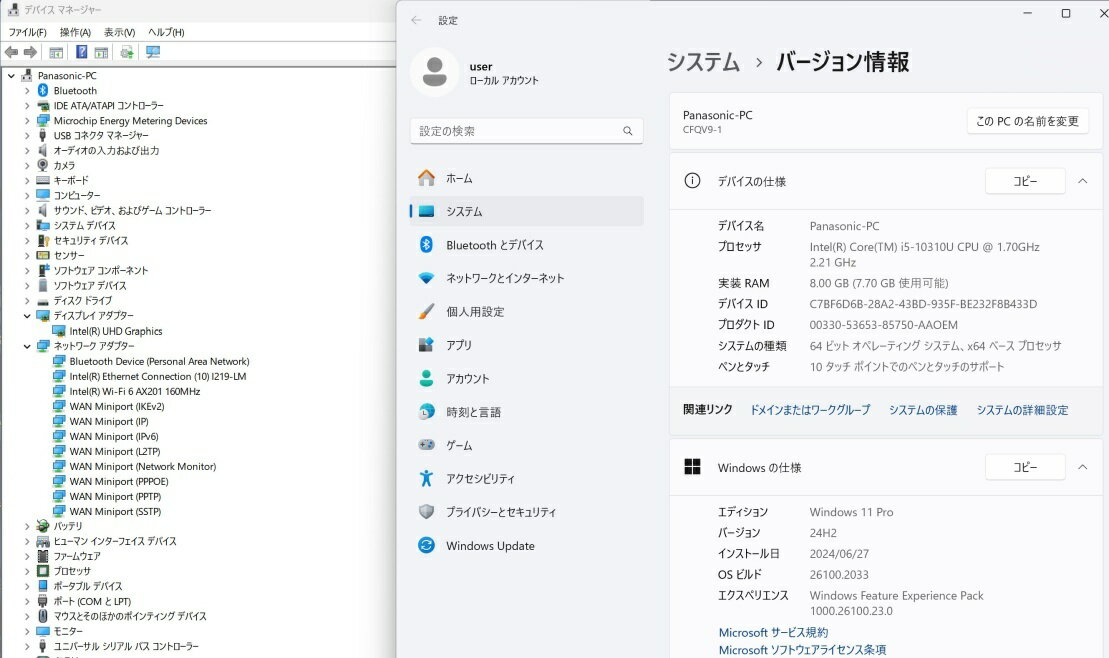Select Intel(R) UHD Graphics display adapter
This screenshot has height=658, width=1109.
[115, 331]
